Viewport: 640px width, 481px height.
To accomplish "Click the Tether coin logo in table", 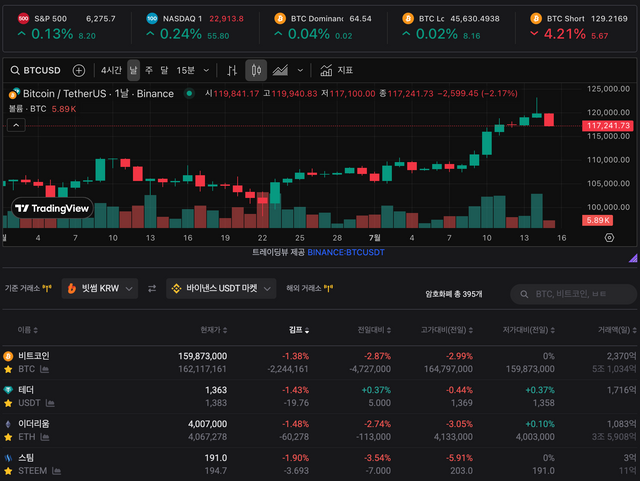I will point(8,390).
